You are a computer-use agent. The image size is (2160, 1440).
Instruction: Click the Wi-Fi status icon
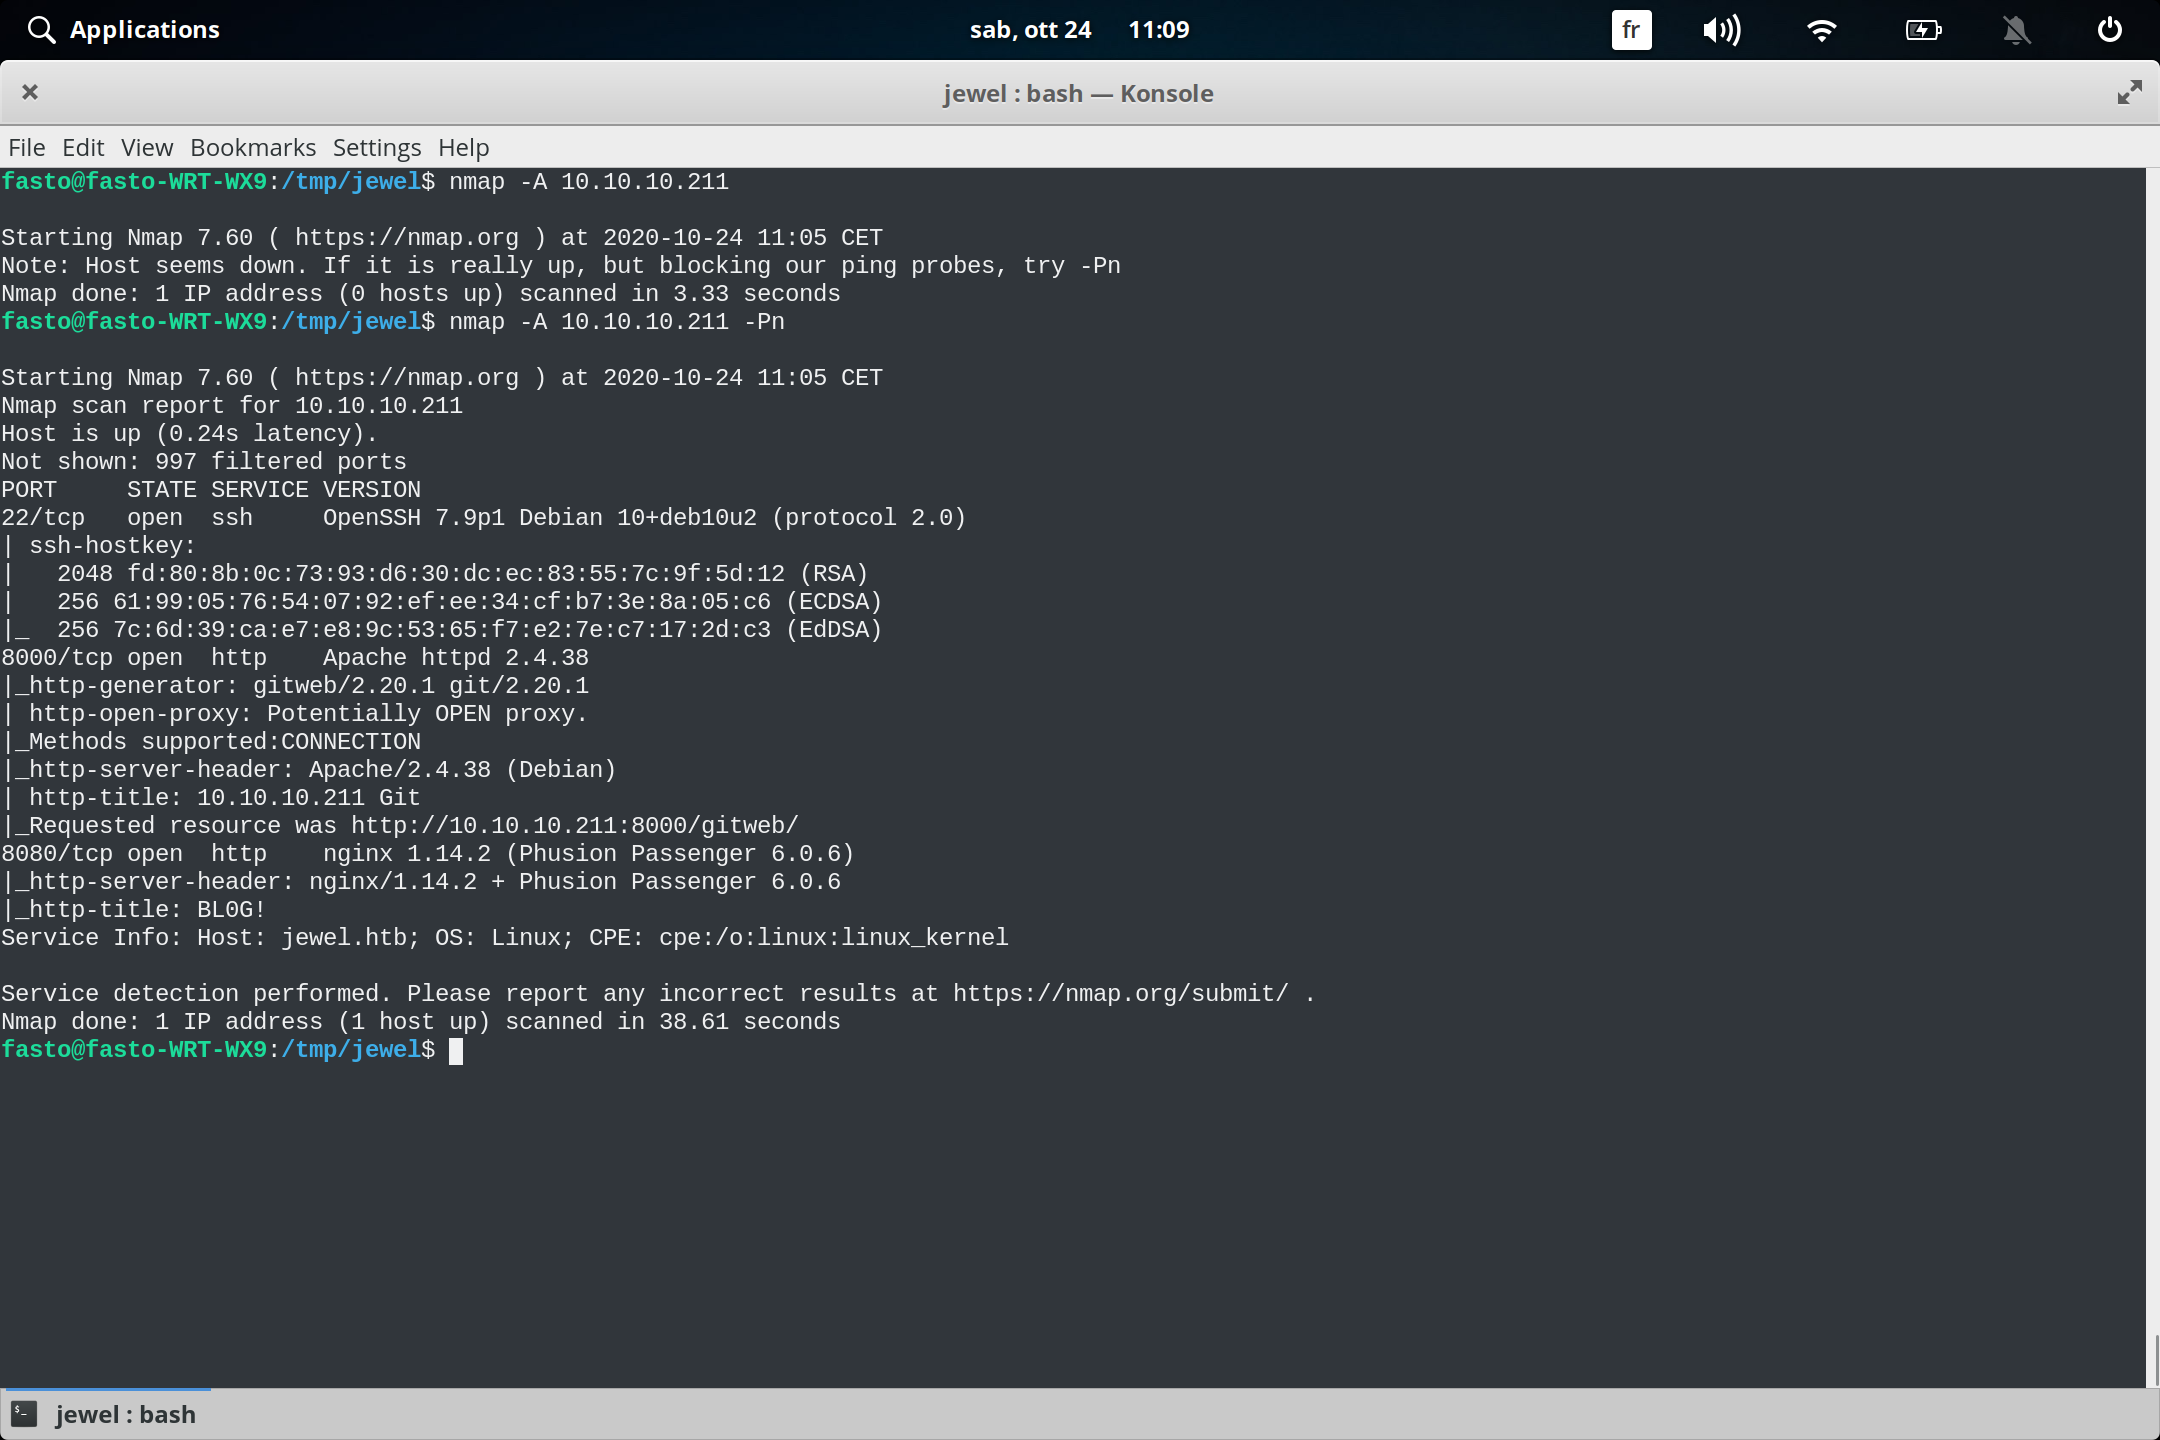tap(1822, 29)
